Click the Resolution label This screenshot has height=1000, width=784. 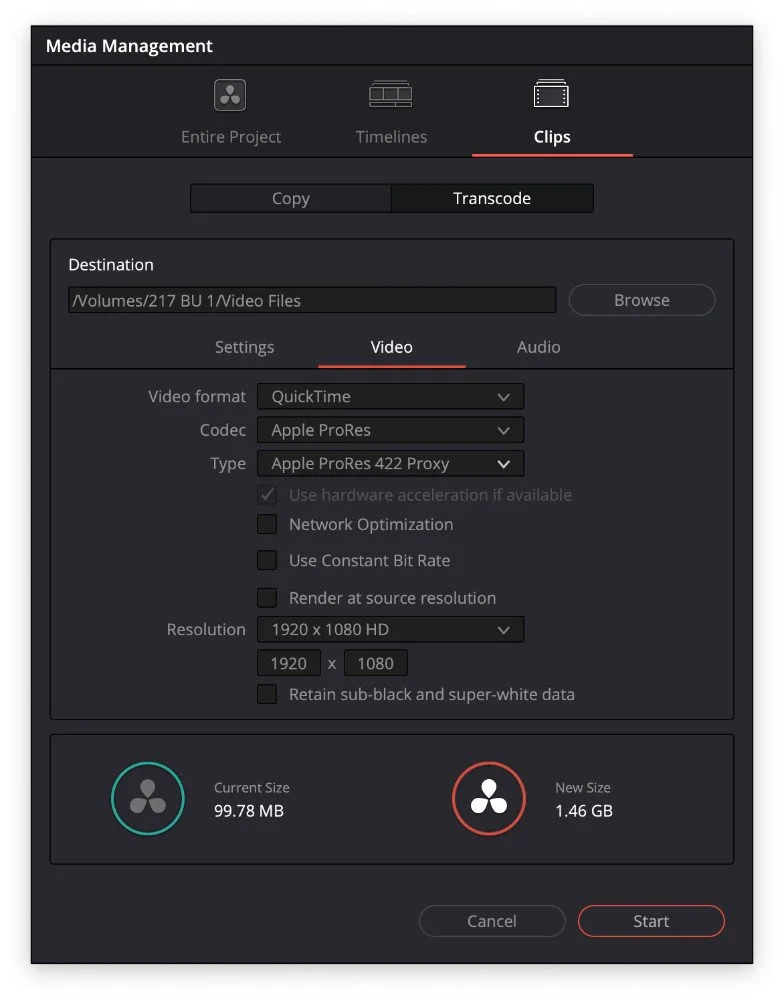click(x=206, y=629)
